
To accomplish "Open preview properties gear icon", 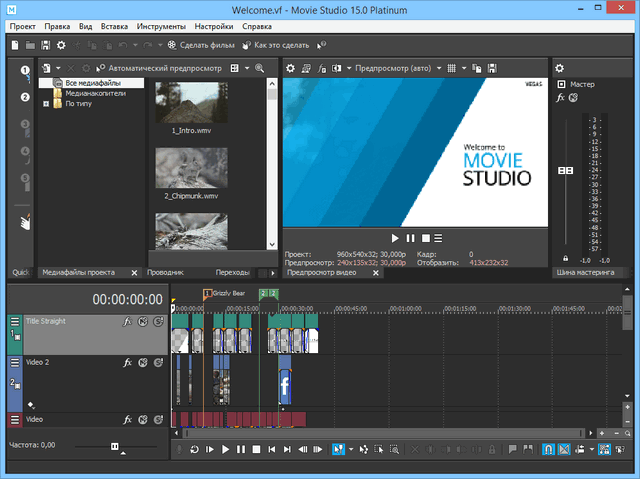I will pyautogui.click(x=290, y=68).
